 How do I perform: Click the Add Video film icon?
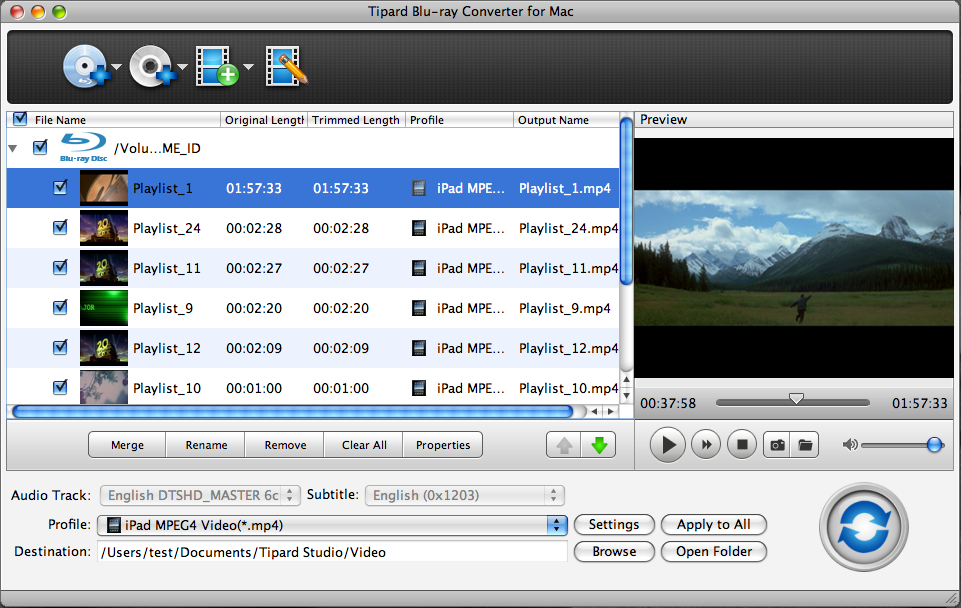pos(217,66)
